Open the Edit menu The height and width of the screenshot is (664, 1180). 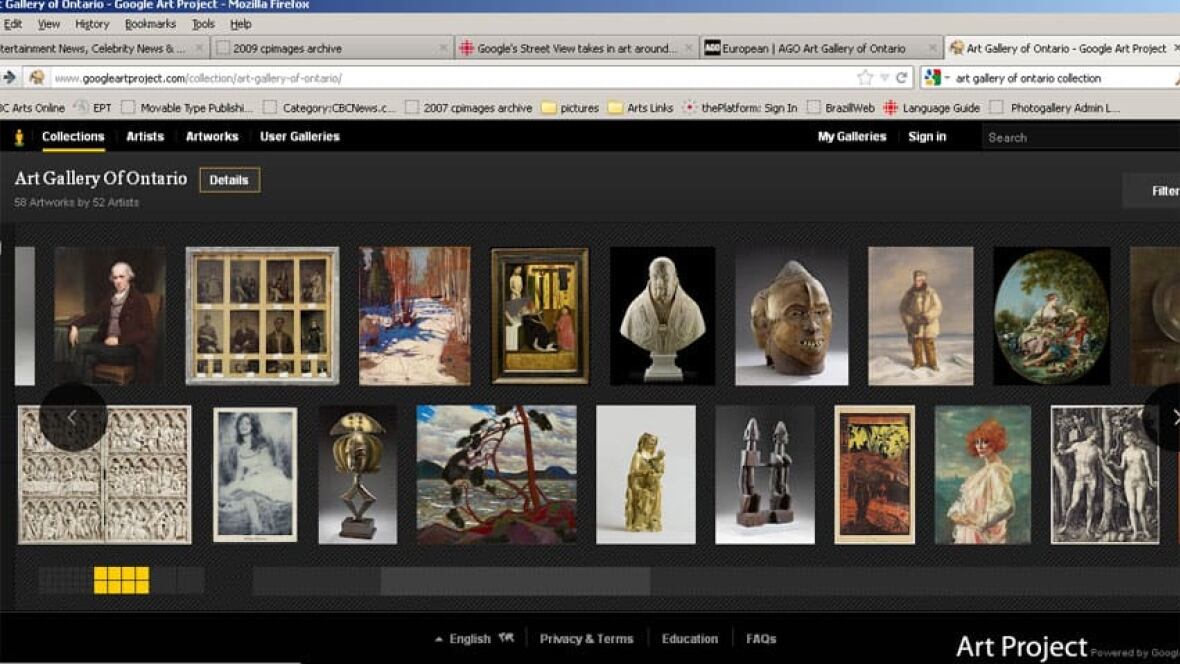tap(13, 24)
